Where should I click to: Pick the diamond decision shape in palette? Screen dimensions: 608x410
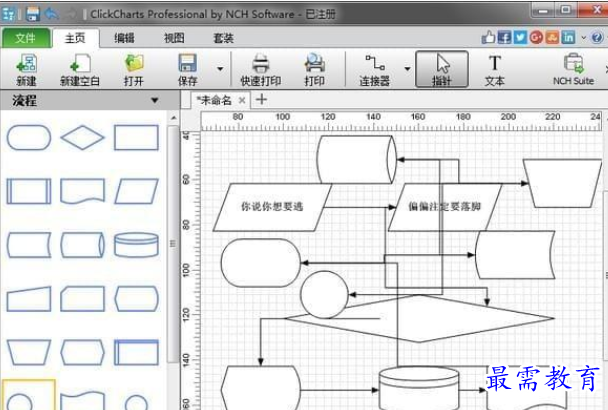pyautogui.click(x=82, y=137)
